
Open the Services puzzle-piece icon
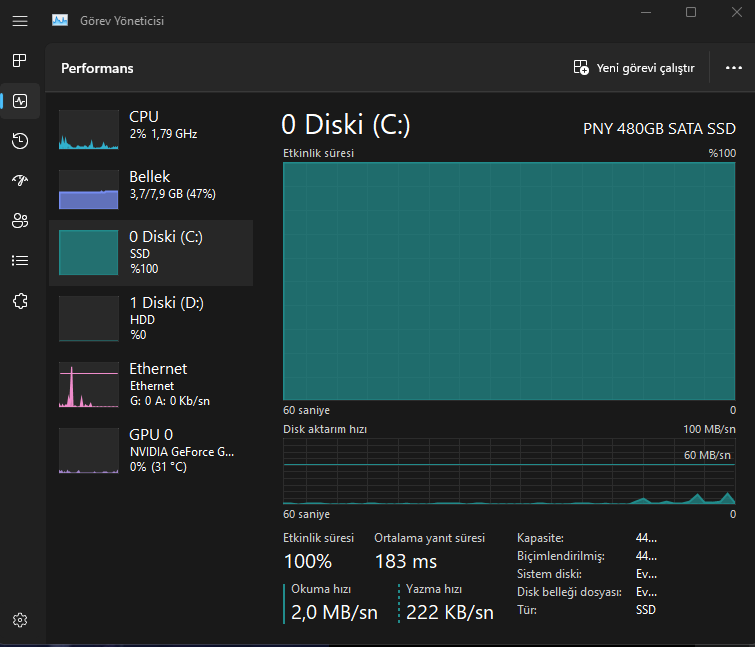coord(20,301)
